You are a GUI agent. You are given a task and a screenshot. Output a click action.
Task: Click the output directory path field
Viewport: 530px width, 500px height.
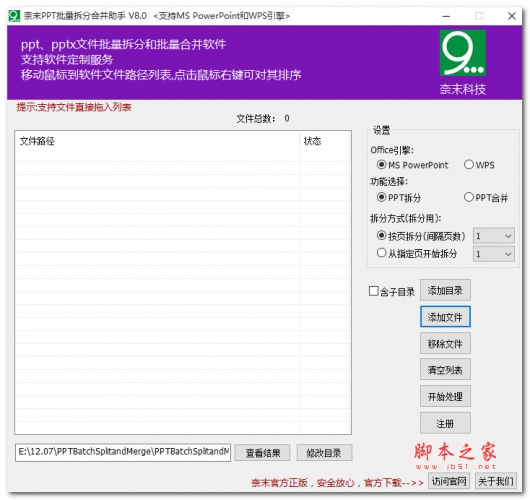(x=123, y=452)
